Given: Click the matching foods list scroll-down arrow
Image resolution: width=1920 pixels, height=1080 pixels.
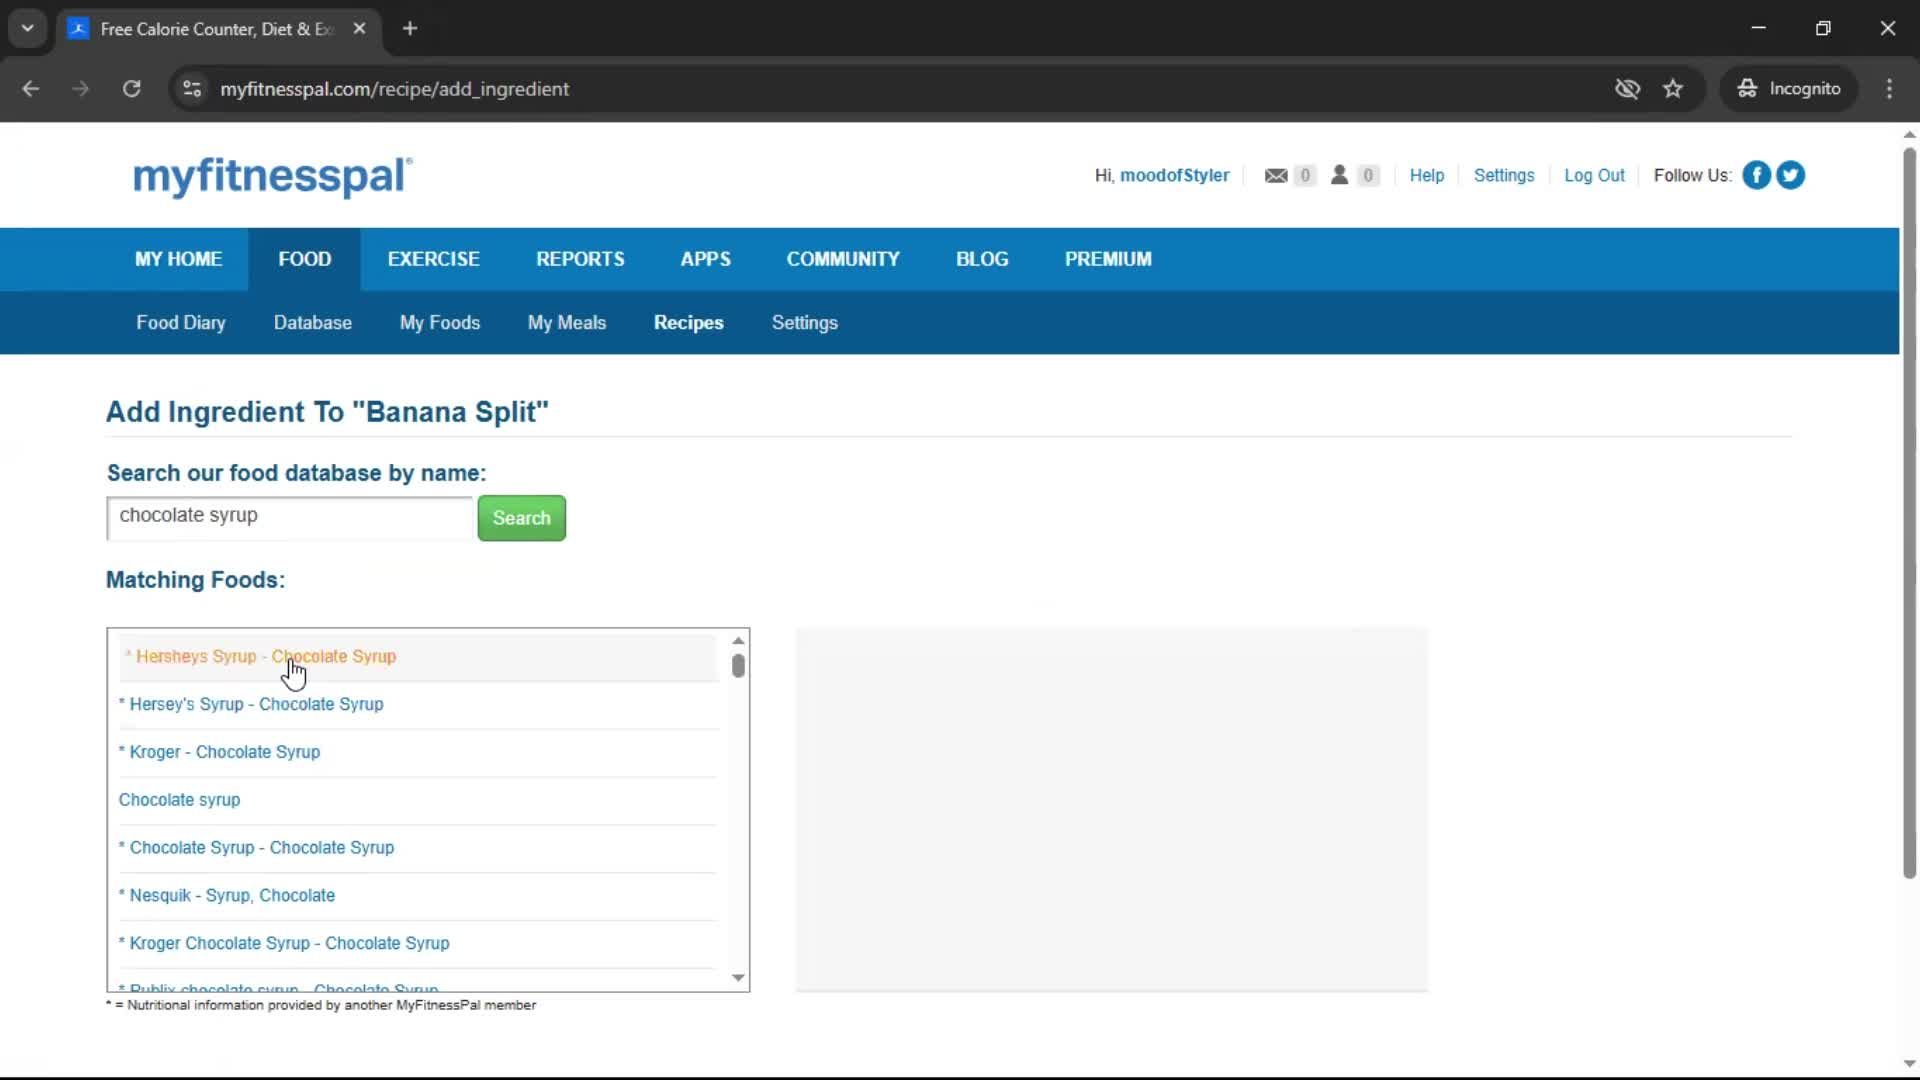Looking at the screenshot, I should 738,978.
